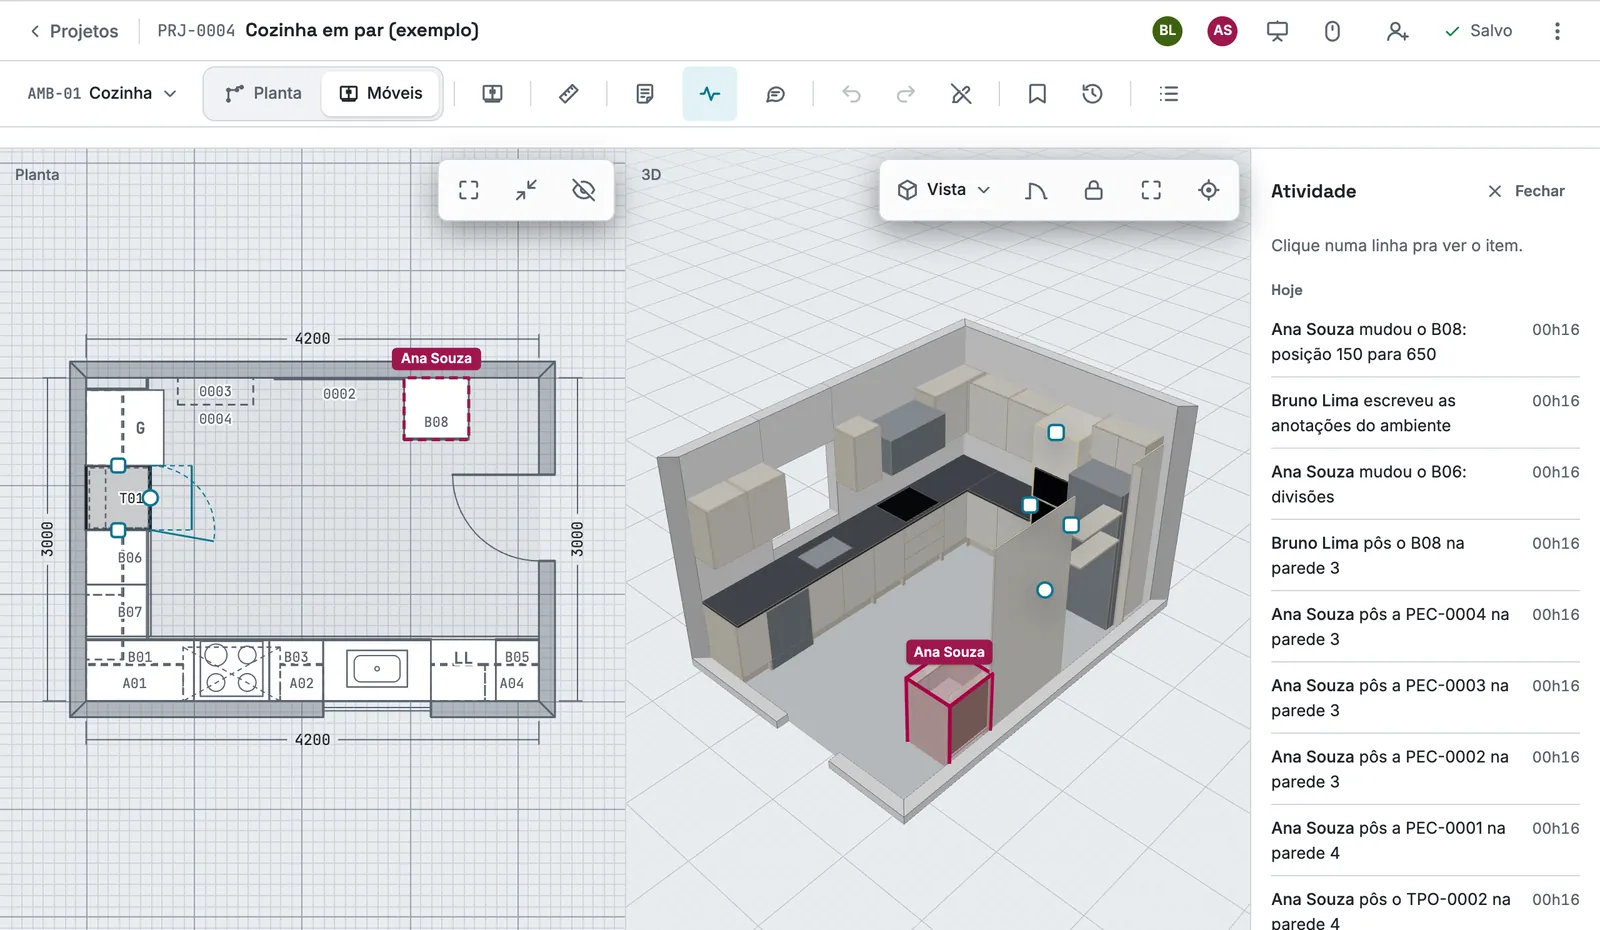Click the collapse arrows icon in Planta
The image size is (1600, 930).
(526, 190)
